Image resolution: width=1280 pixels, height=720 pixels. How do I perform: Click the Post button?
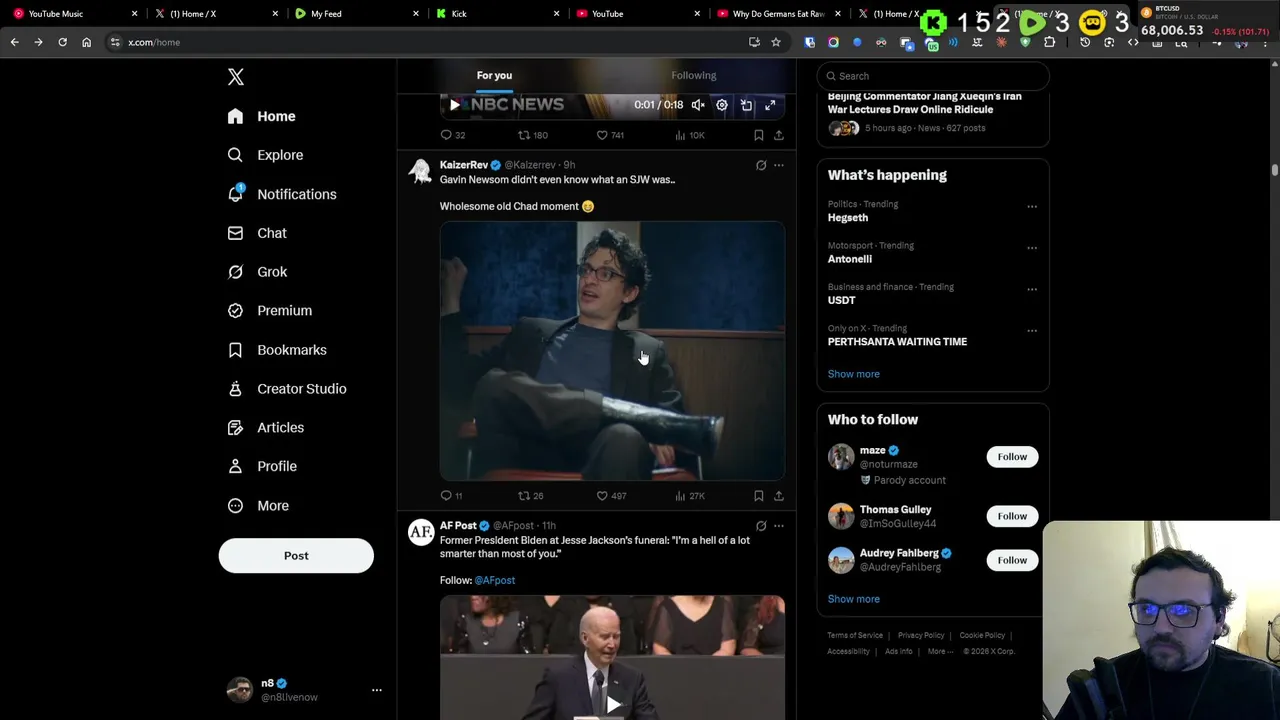pos(296,556)
